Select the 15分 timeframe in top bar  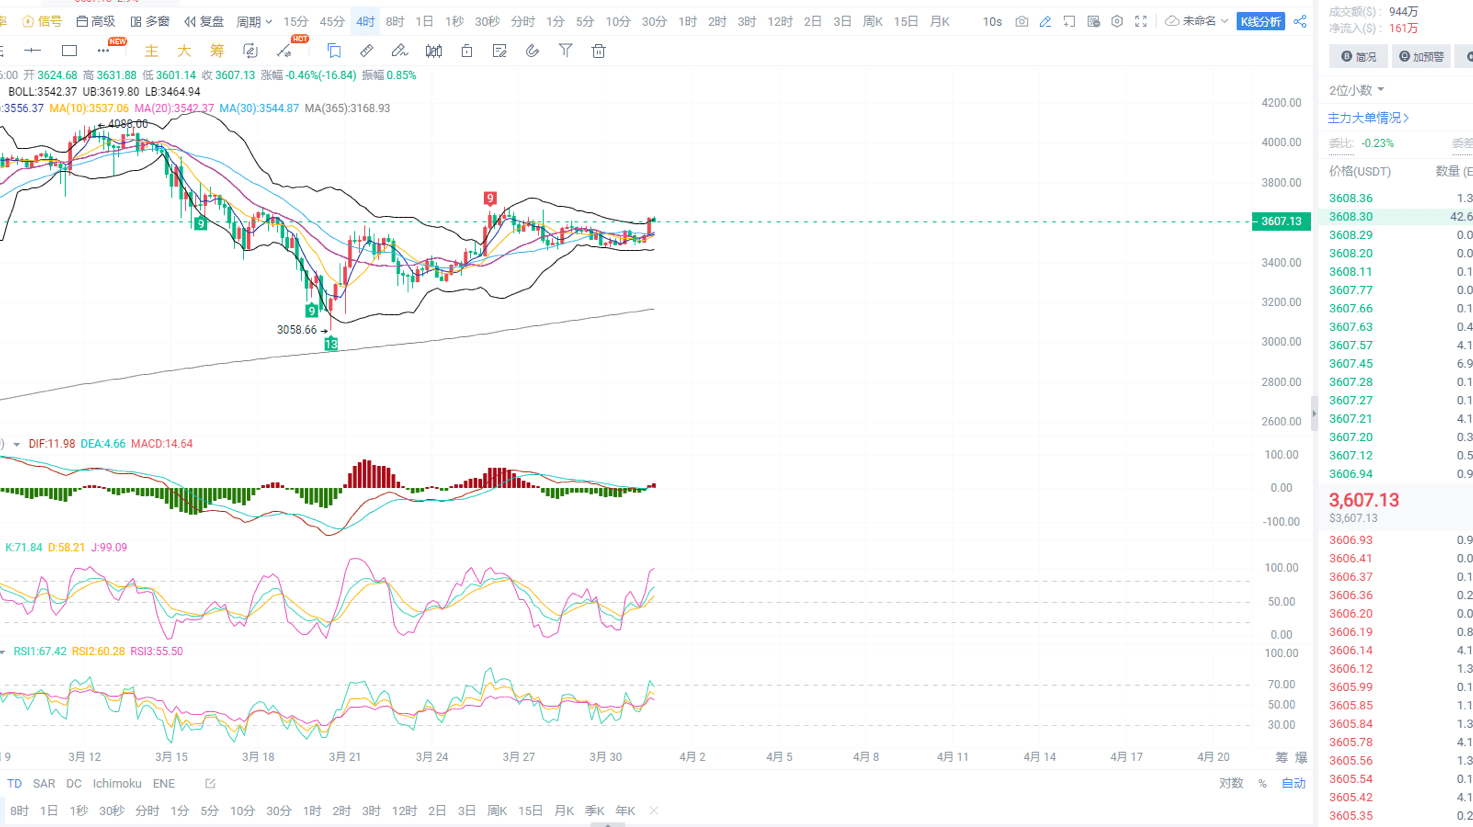(295, 21)
